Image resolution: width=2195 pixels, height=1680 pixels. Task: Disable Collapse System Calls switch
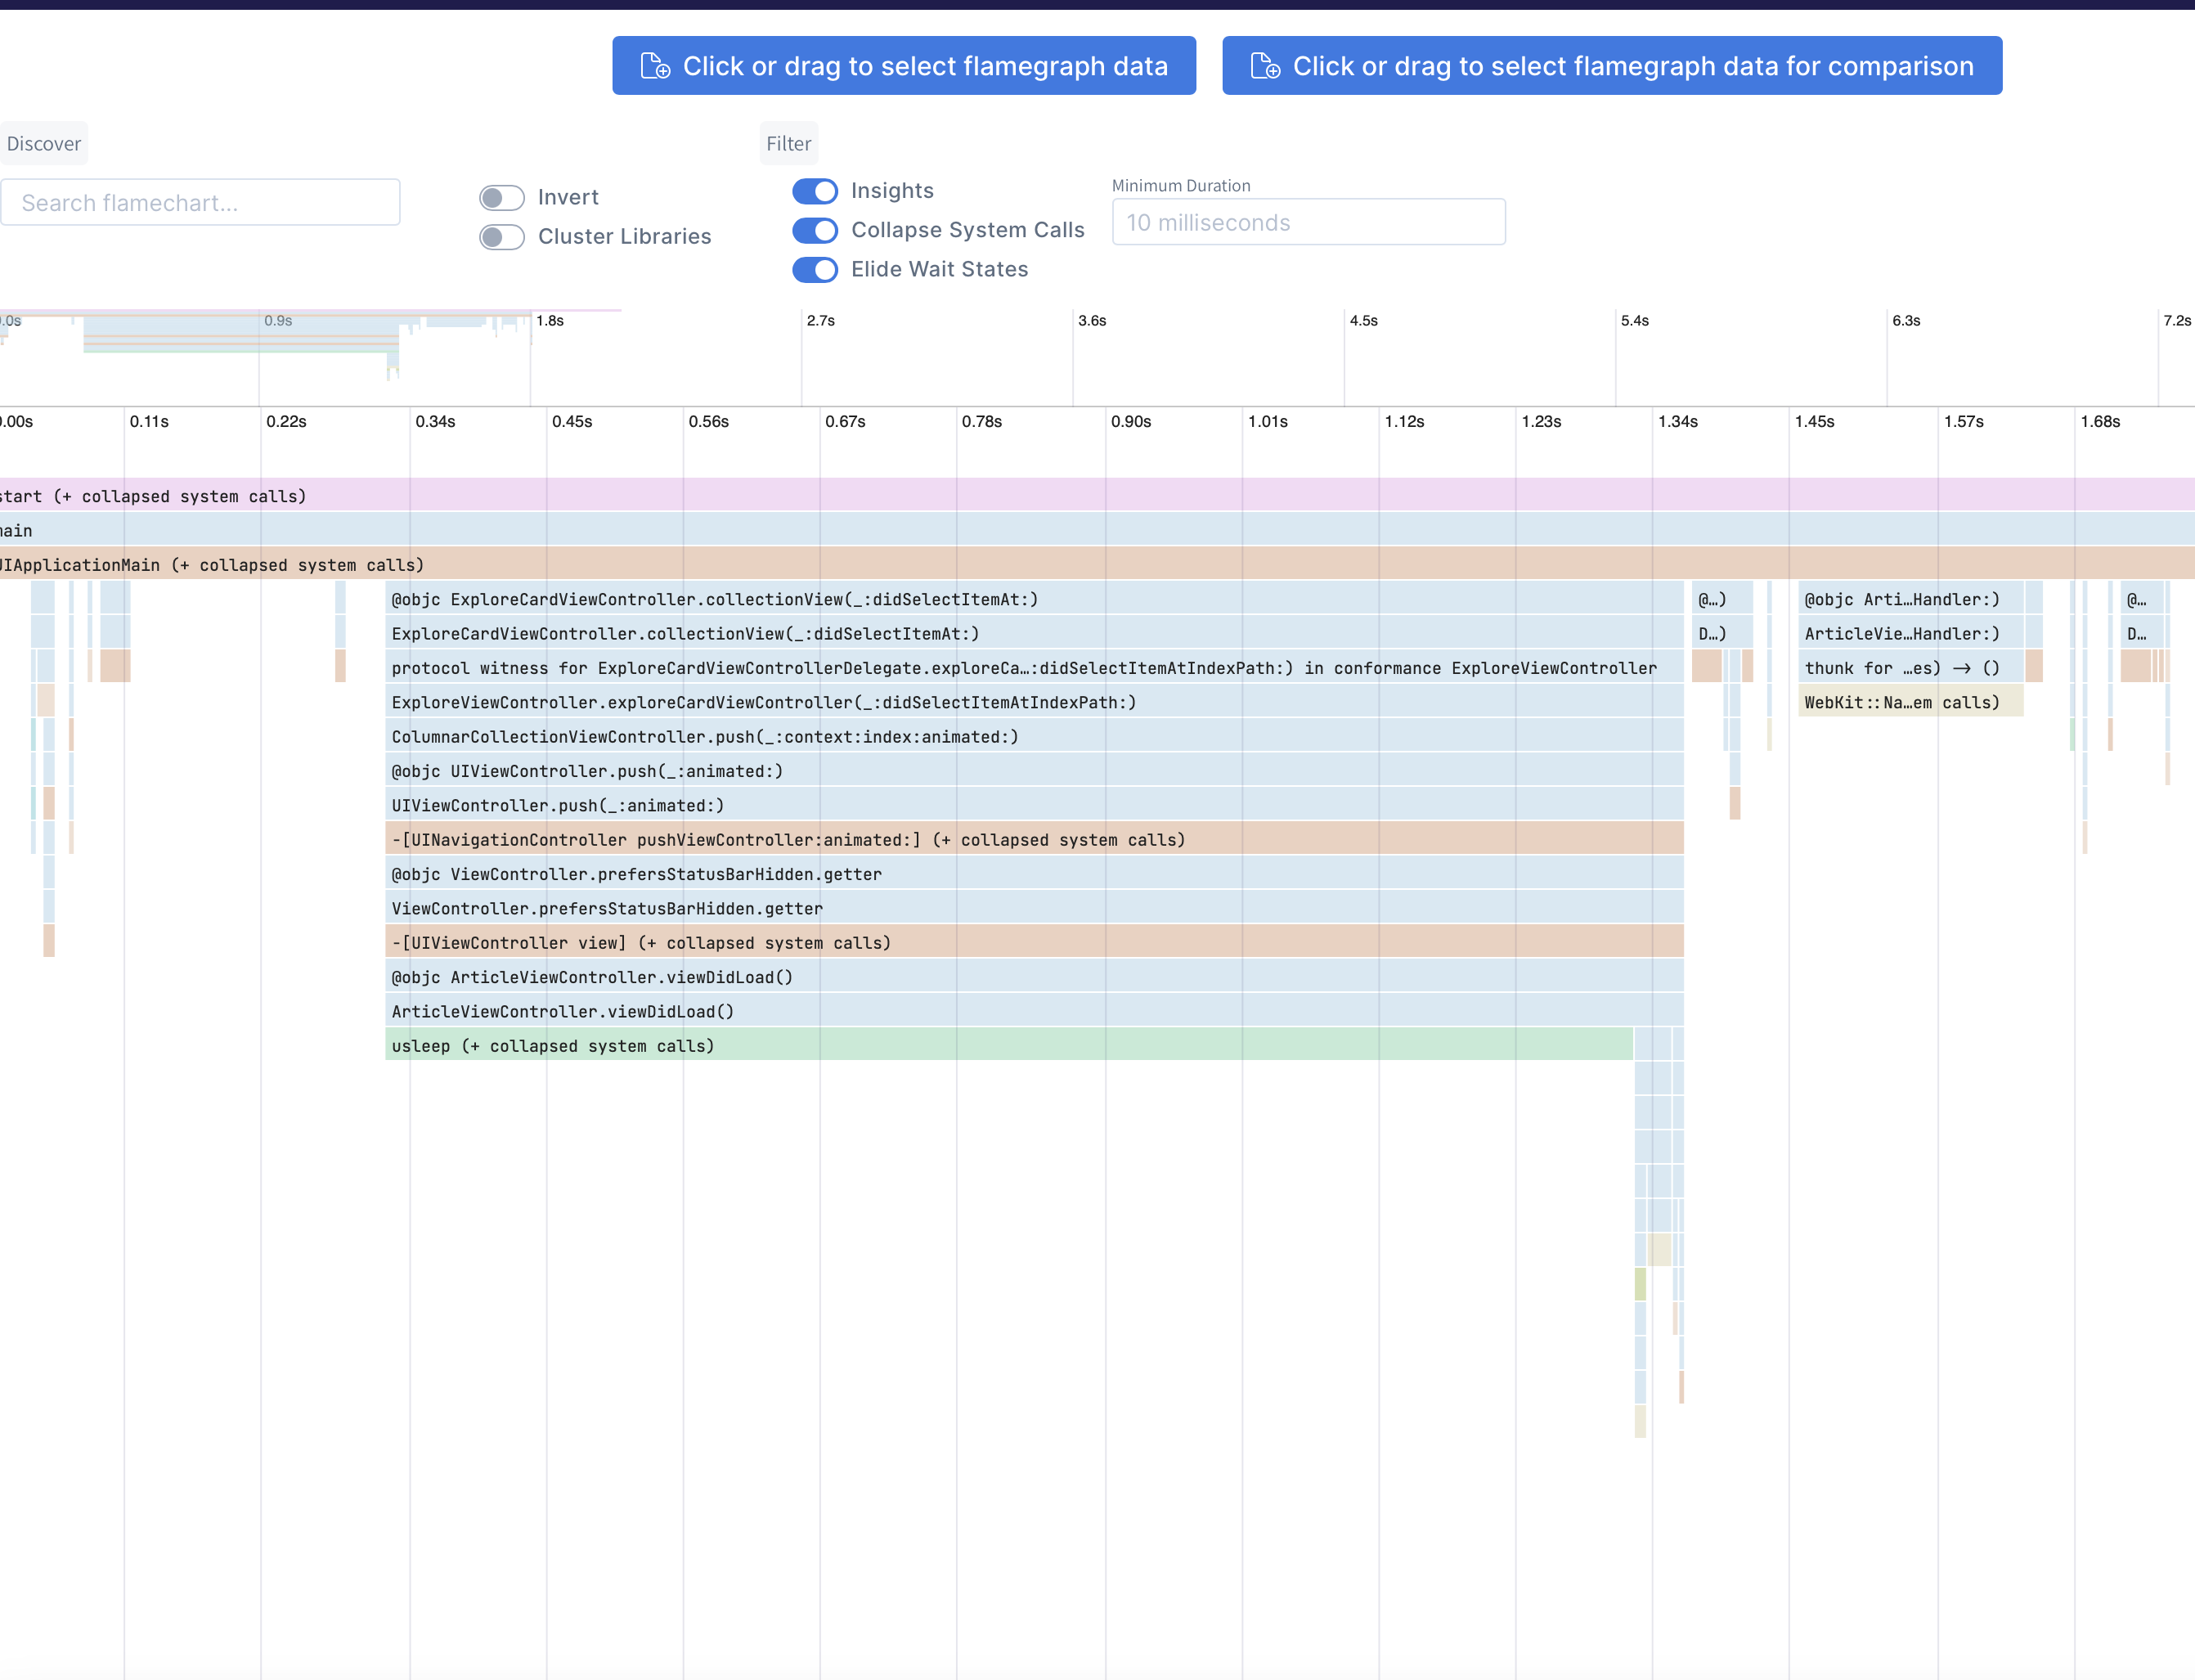(815, 230)
